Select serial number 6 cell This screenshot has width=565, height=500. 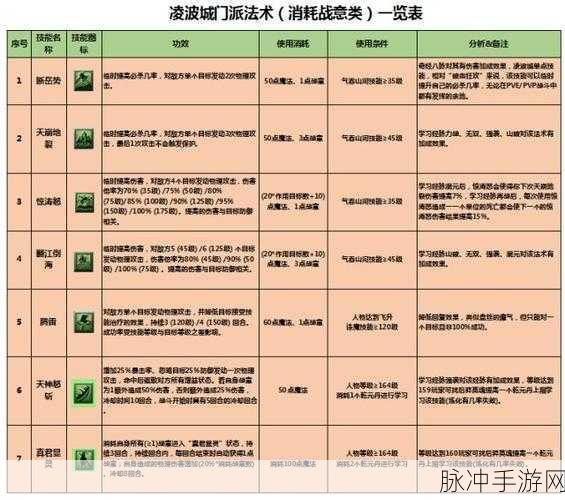tap(19, 390)
